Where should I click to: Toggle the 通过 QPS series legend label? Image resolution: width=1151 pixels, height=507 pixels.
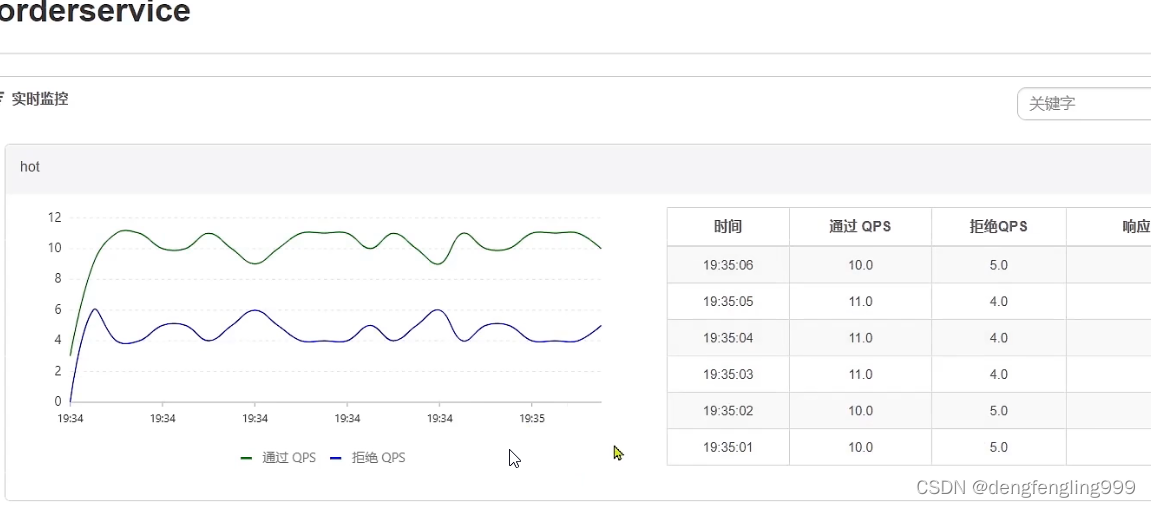point(289,458)
